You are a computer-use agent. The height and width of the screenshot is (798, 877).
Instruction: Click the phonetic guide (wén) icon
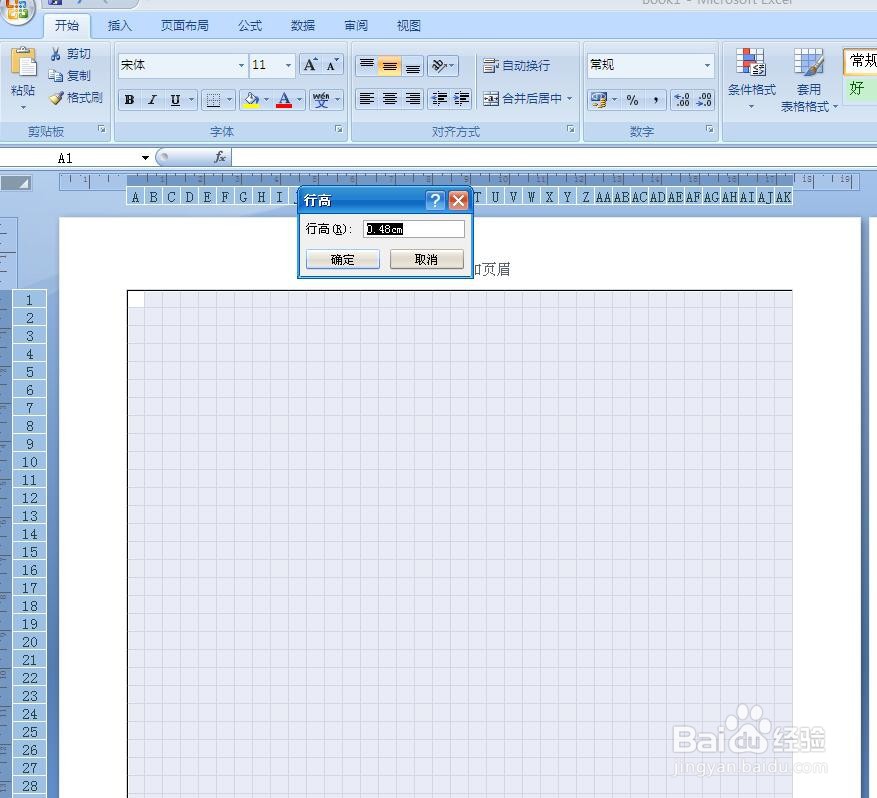pyautogui.click(x=321, y=100)
